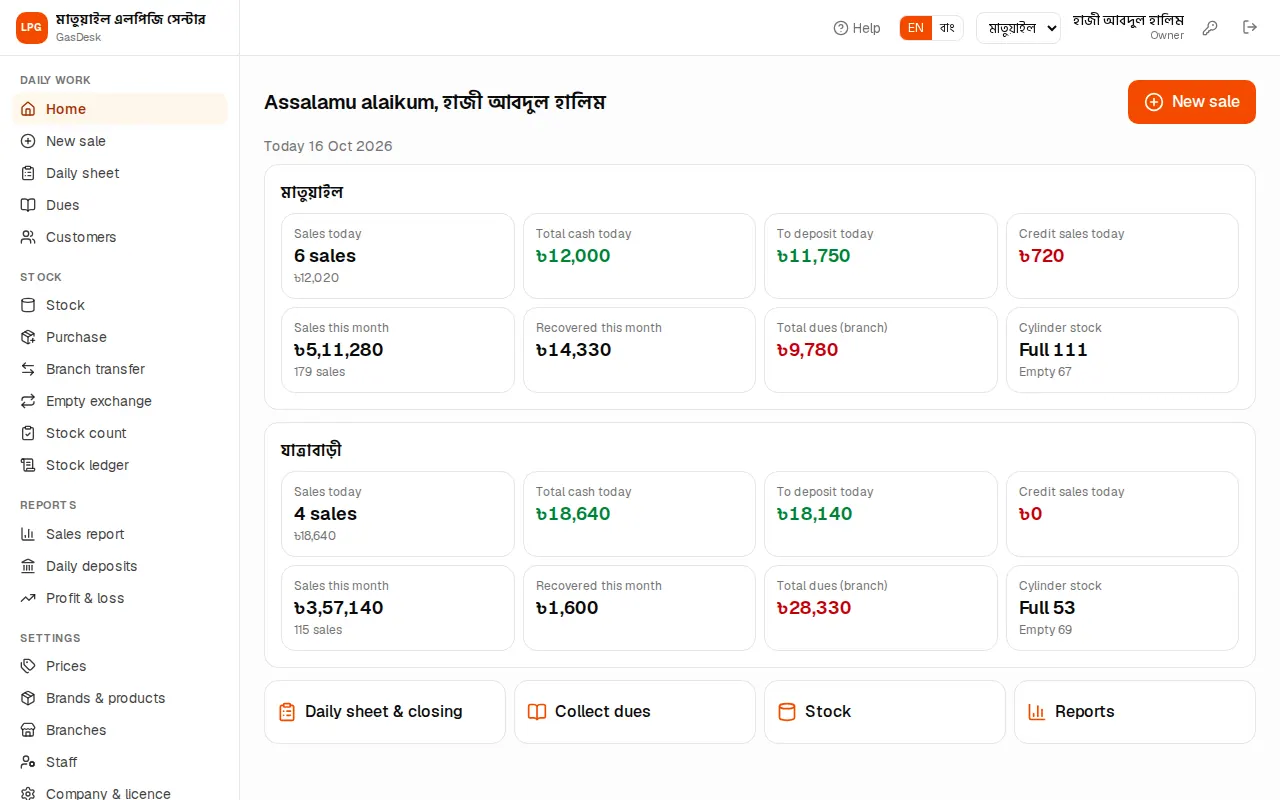Screen dimensions: 1280x800
Task: Click the Full 53 cylinder stock value
Action: click(1047, 608)
